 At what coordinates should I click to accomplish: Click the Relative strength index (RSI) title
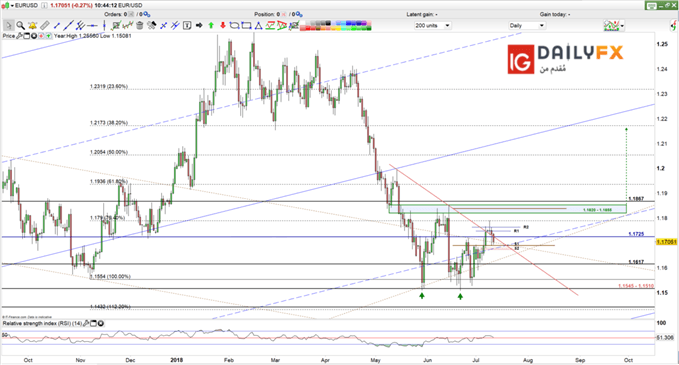click(42, 323)
